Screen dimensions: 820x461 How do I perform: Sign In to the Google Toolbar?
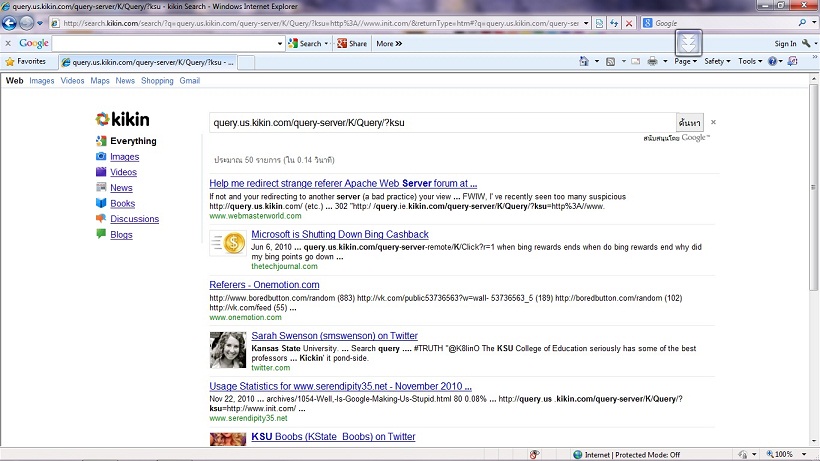coord(785,44)
